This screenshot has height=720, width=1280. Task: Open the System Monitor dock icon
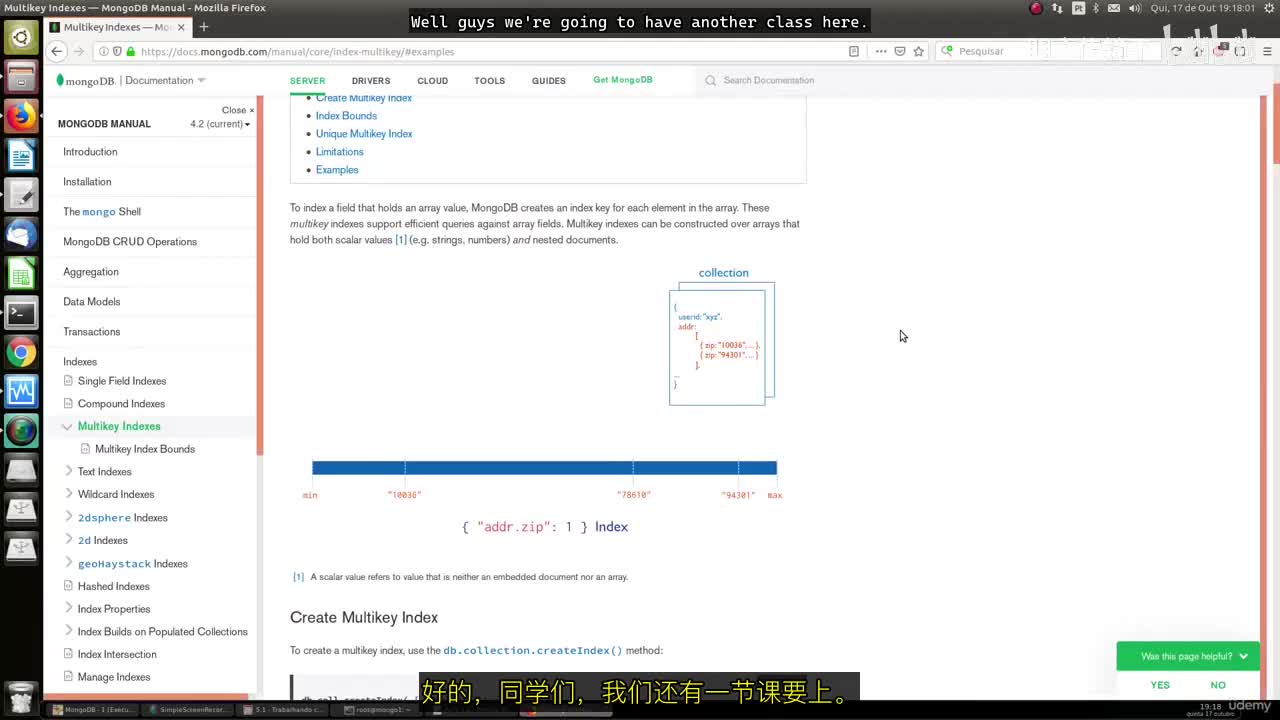pos(21,391)
